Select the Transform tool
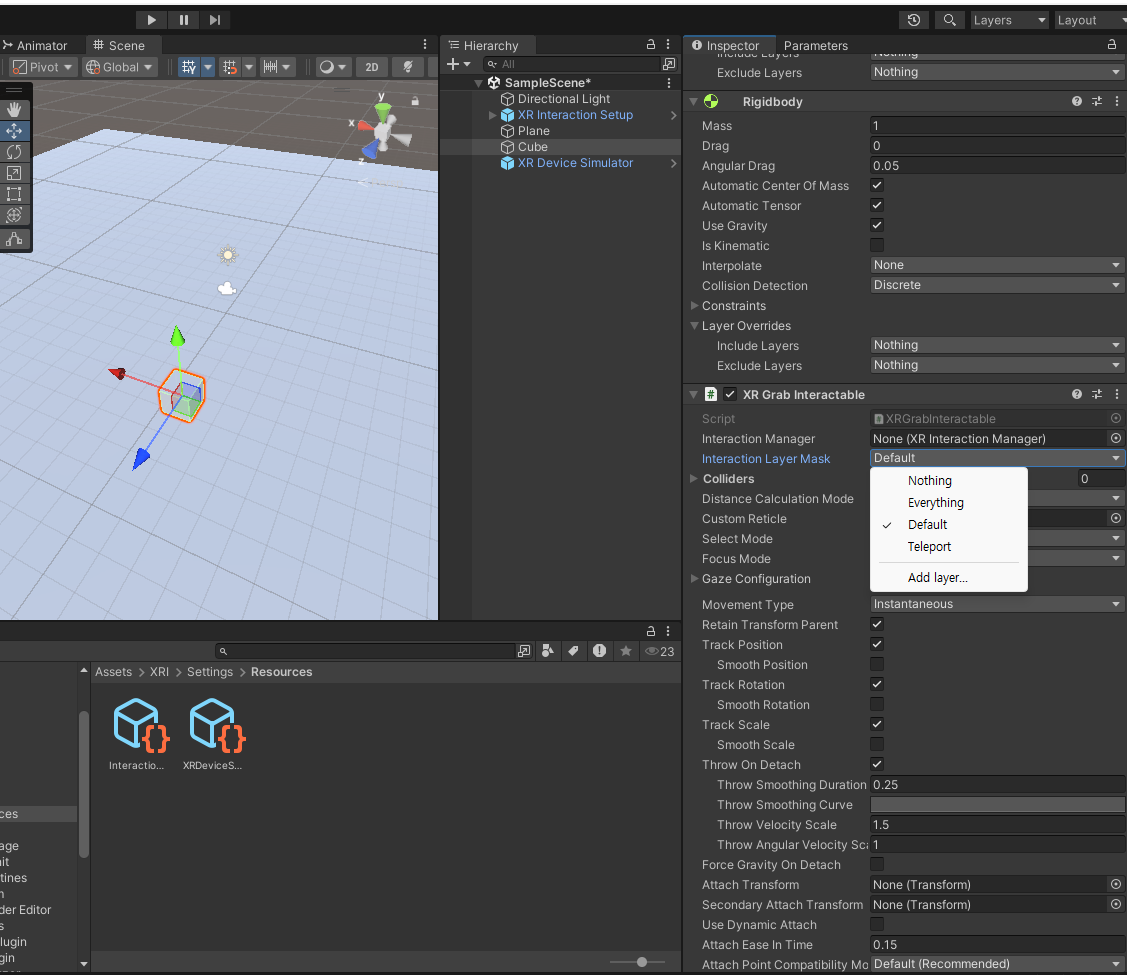The image size is (1127, 975). 14,215
